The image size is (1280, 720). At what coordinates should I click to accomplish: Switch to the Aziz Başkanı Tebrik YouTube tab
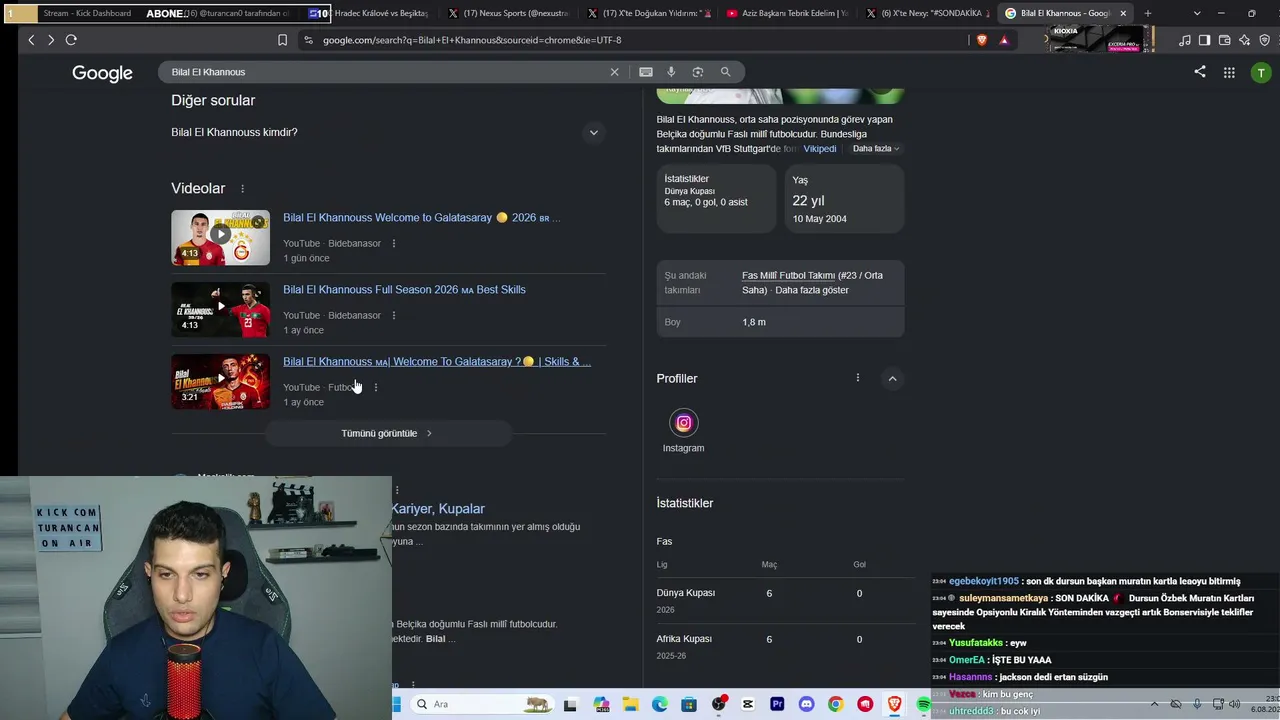click(x=787, y=13)
